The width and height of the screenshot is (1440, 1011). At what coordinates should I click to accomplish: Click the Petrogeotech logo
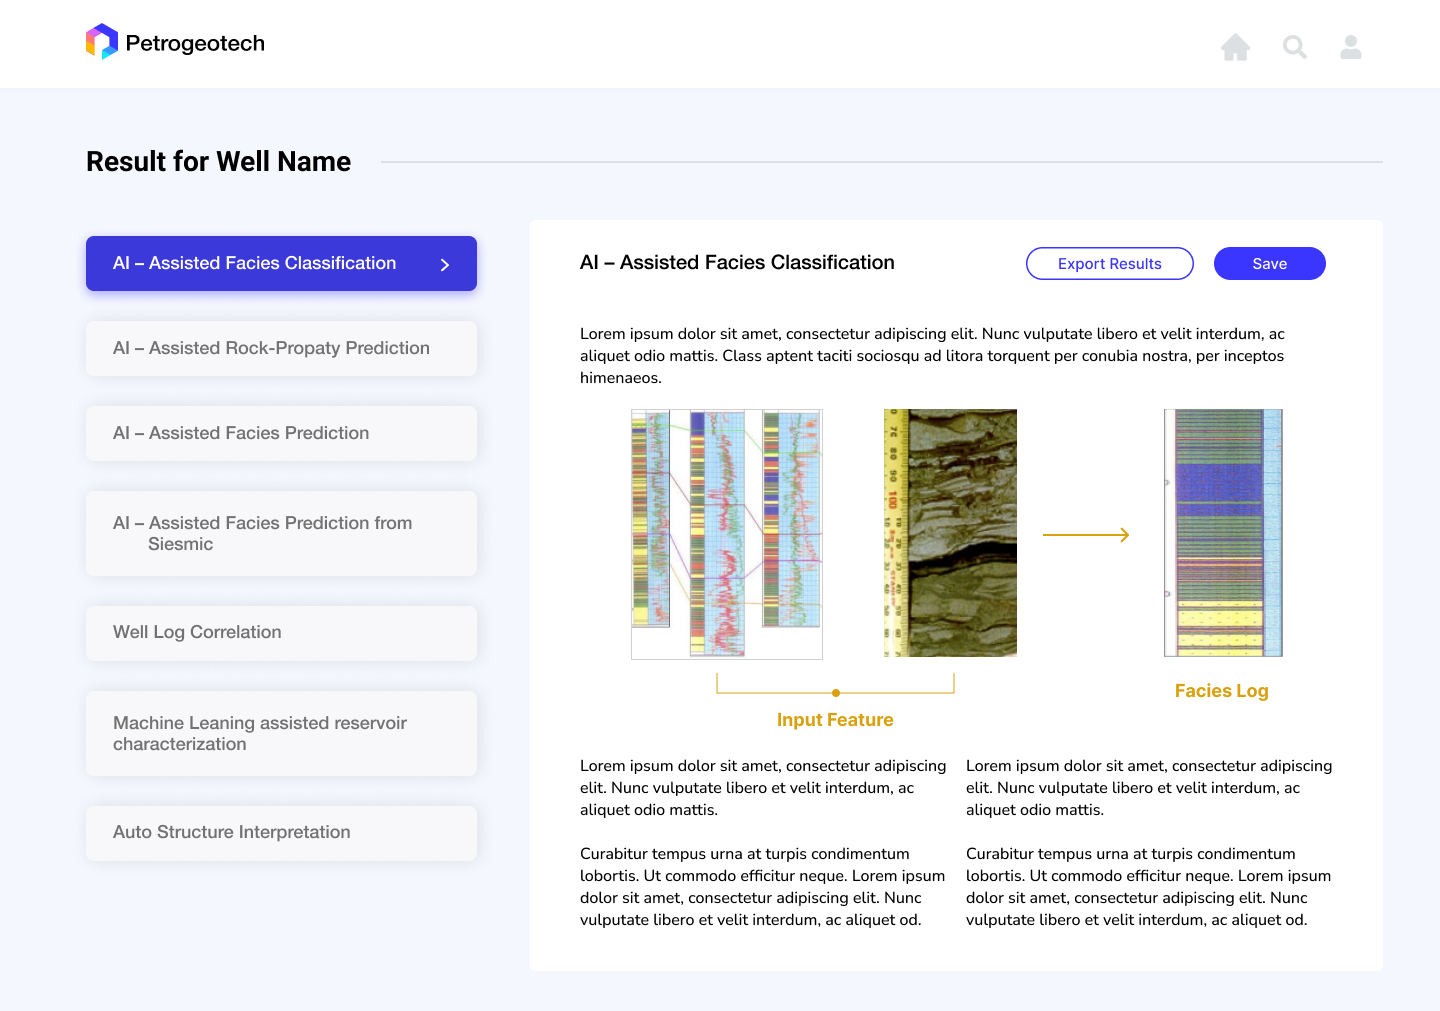pyautogui.click(x=175, y=41)
